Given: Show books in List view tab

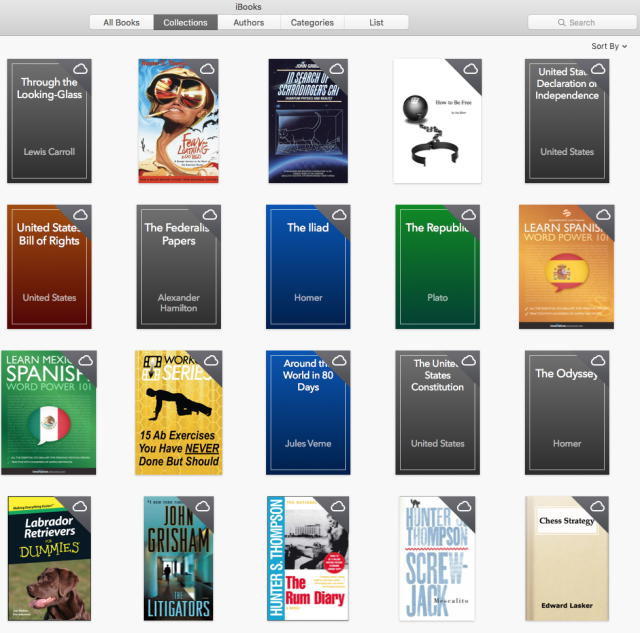Looking at the screenshot, I should point(376,22).
